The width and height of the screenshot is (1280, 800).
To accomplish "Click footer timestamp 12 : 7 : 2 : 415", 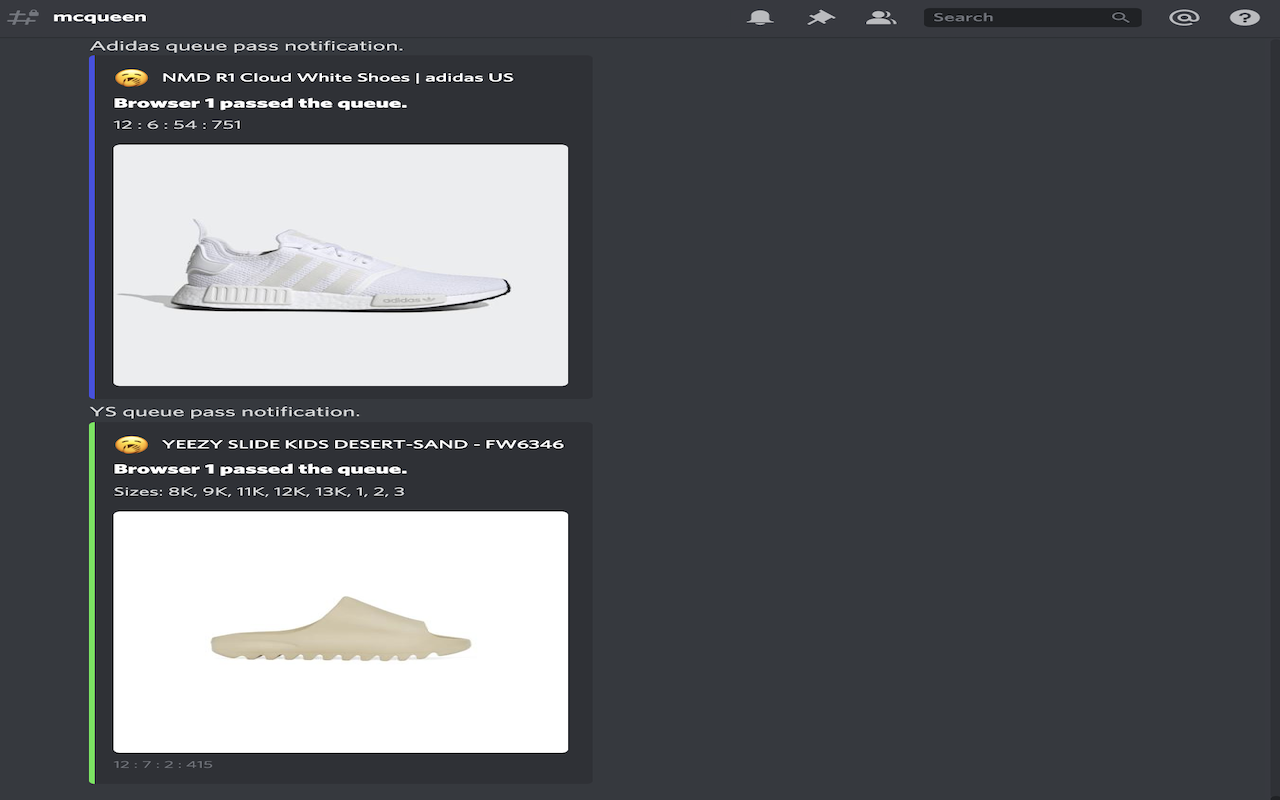I will tap(163, 764).
